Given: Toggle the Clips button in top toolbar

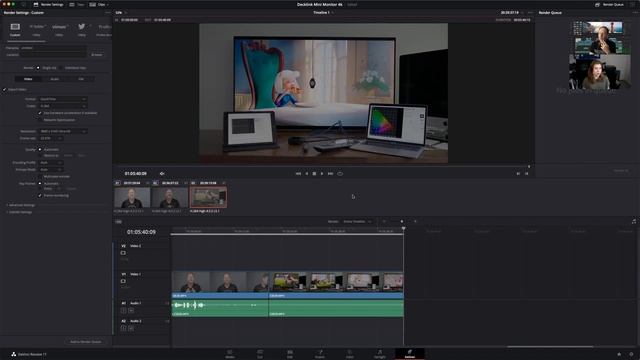Looking at the screenshot, I should 98,4.
